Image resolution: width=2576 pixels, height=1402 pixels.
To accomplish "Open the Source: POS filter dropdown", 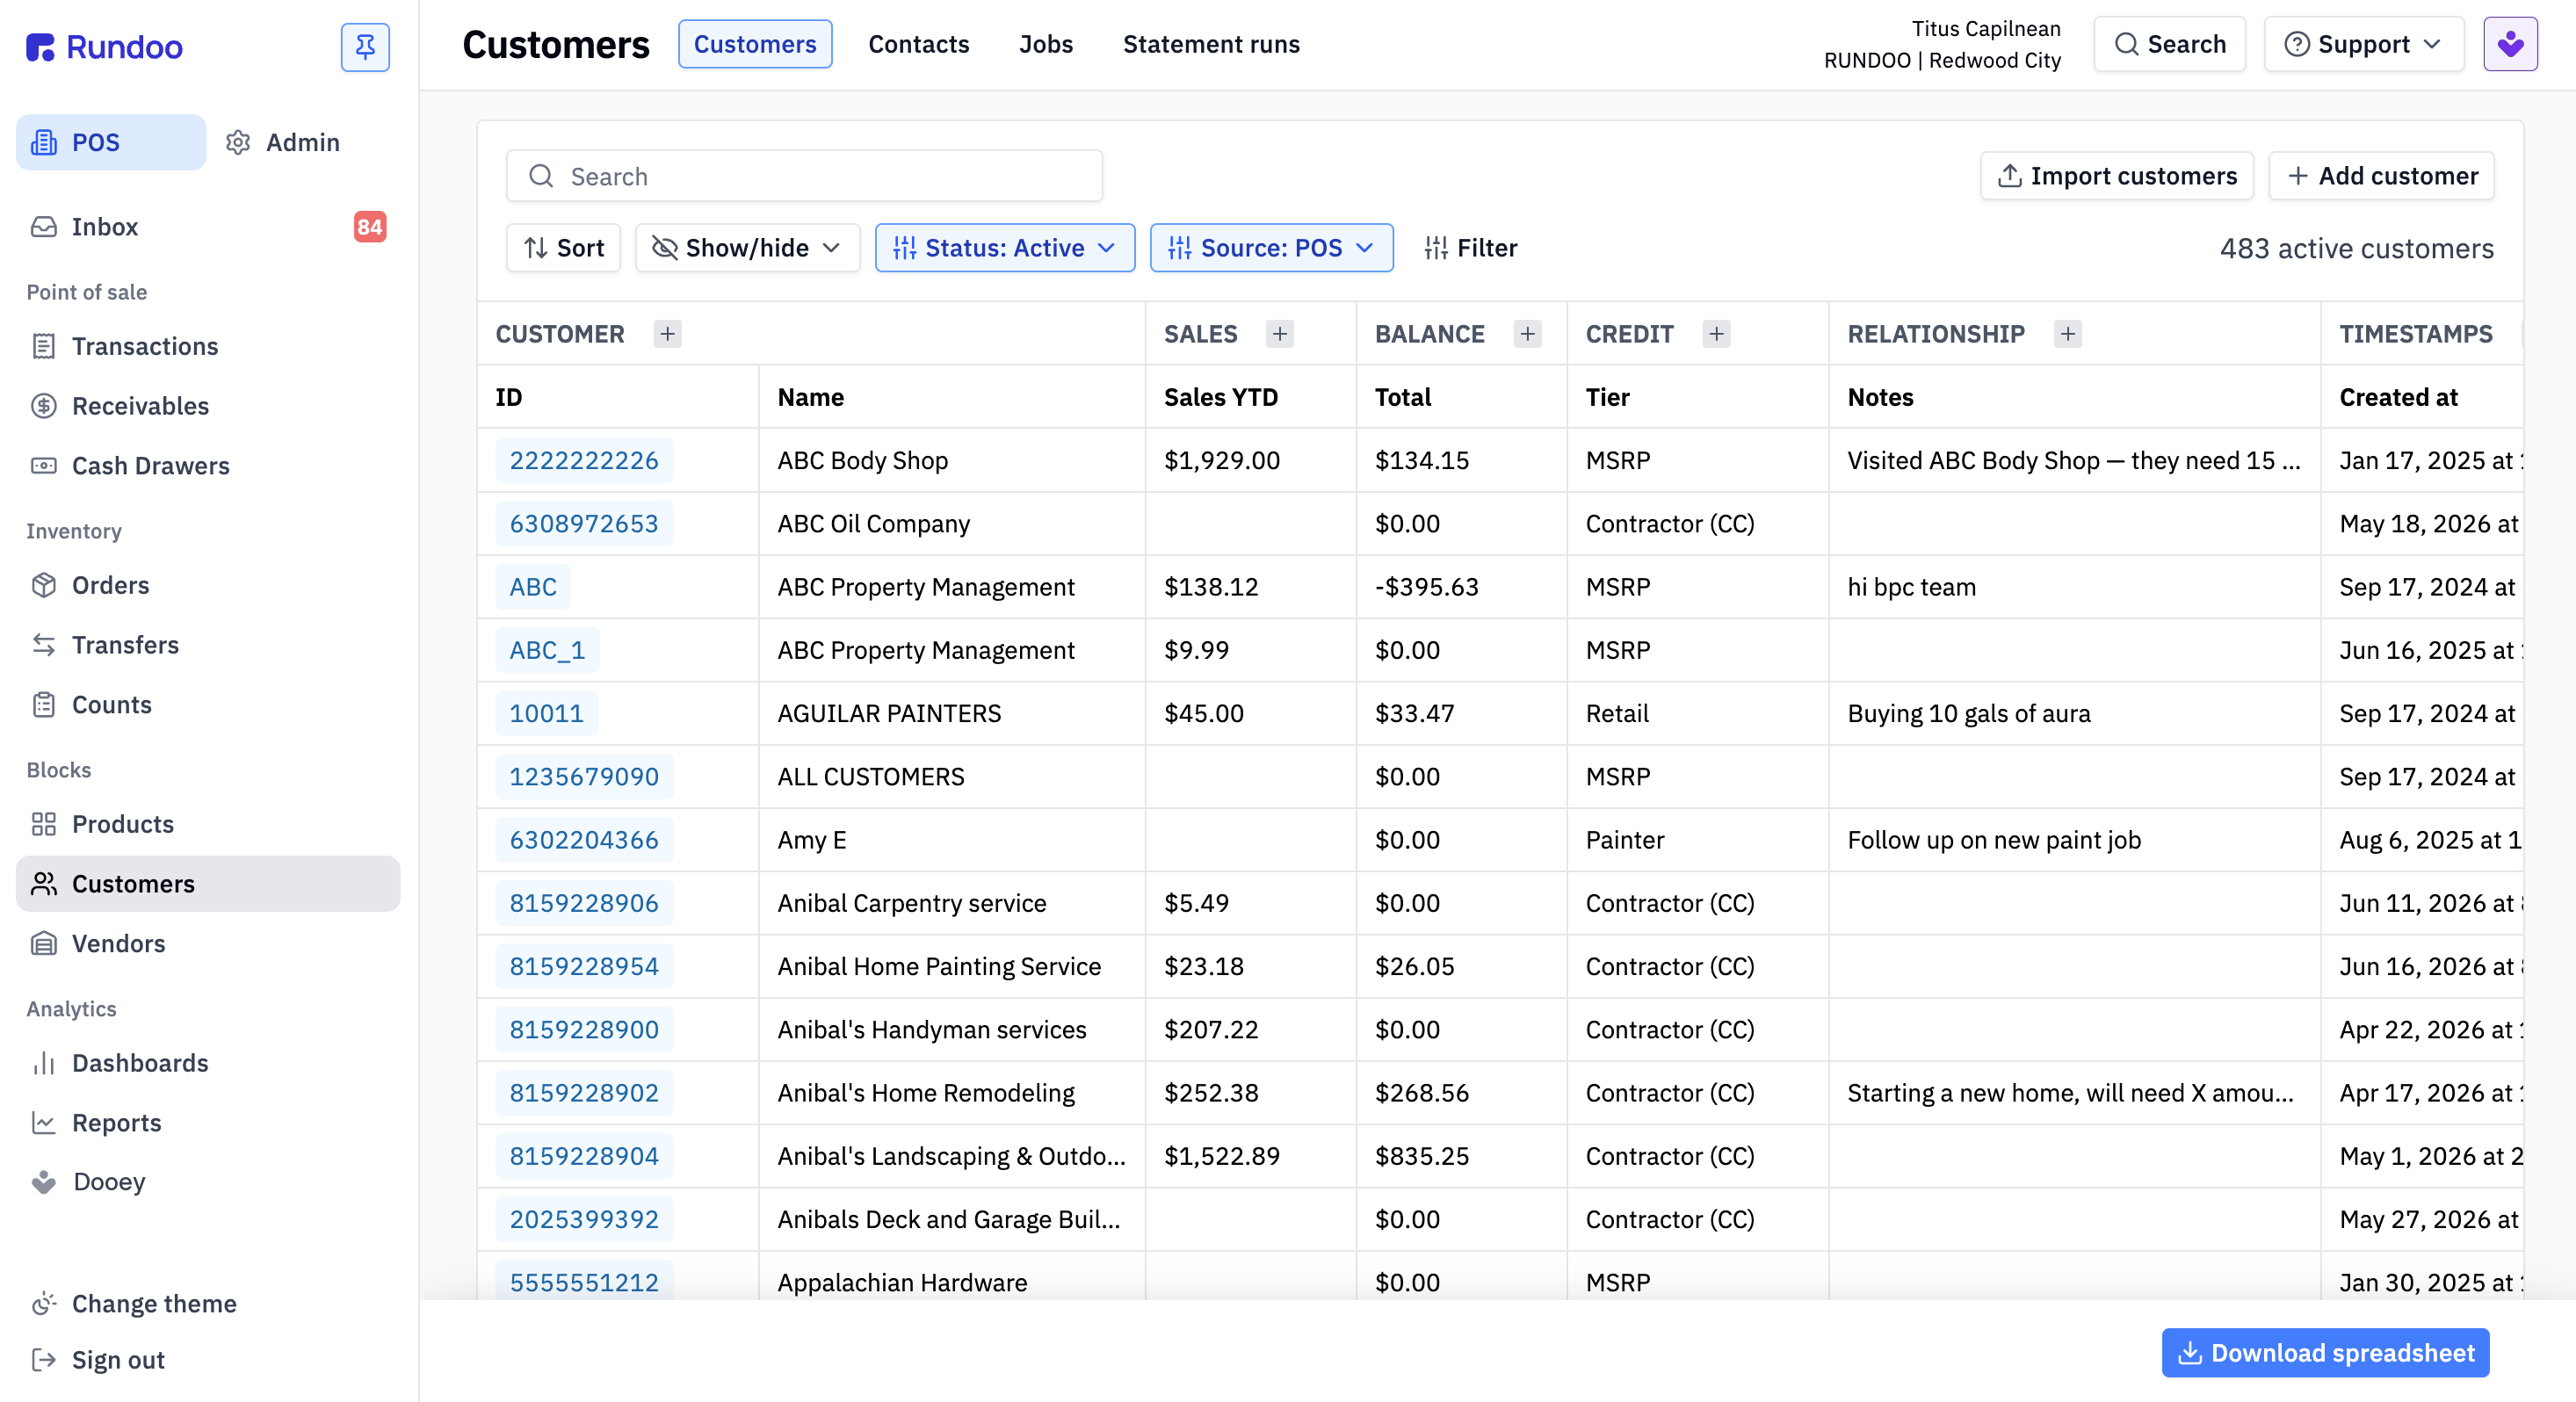I will [x=1271, y=248].
